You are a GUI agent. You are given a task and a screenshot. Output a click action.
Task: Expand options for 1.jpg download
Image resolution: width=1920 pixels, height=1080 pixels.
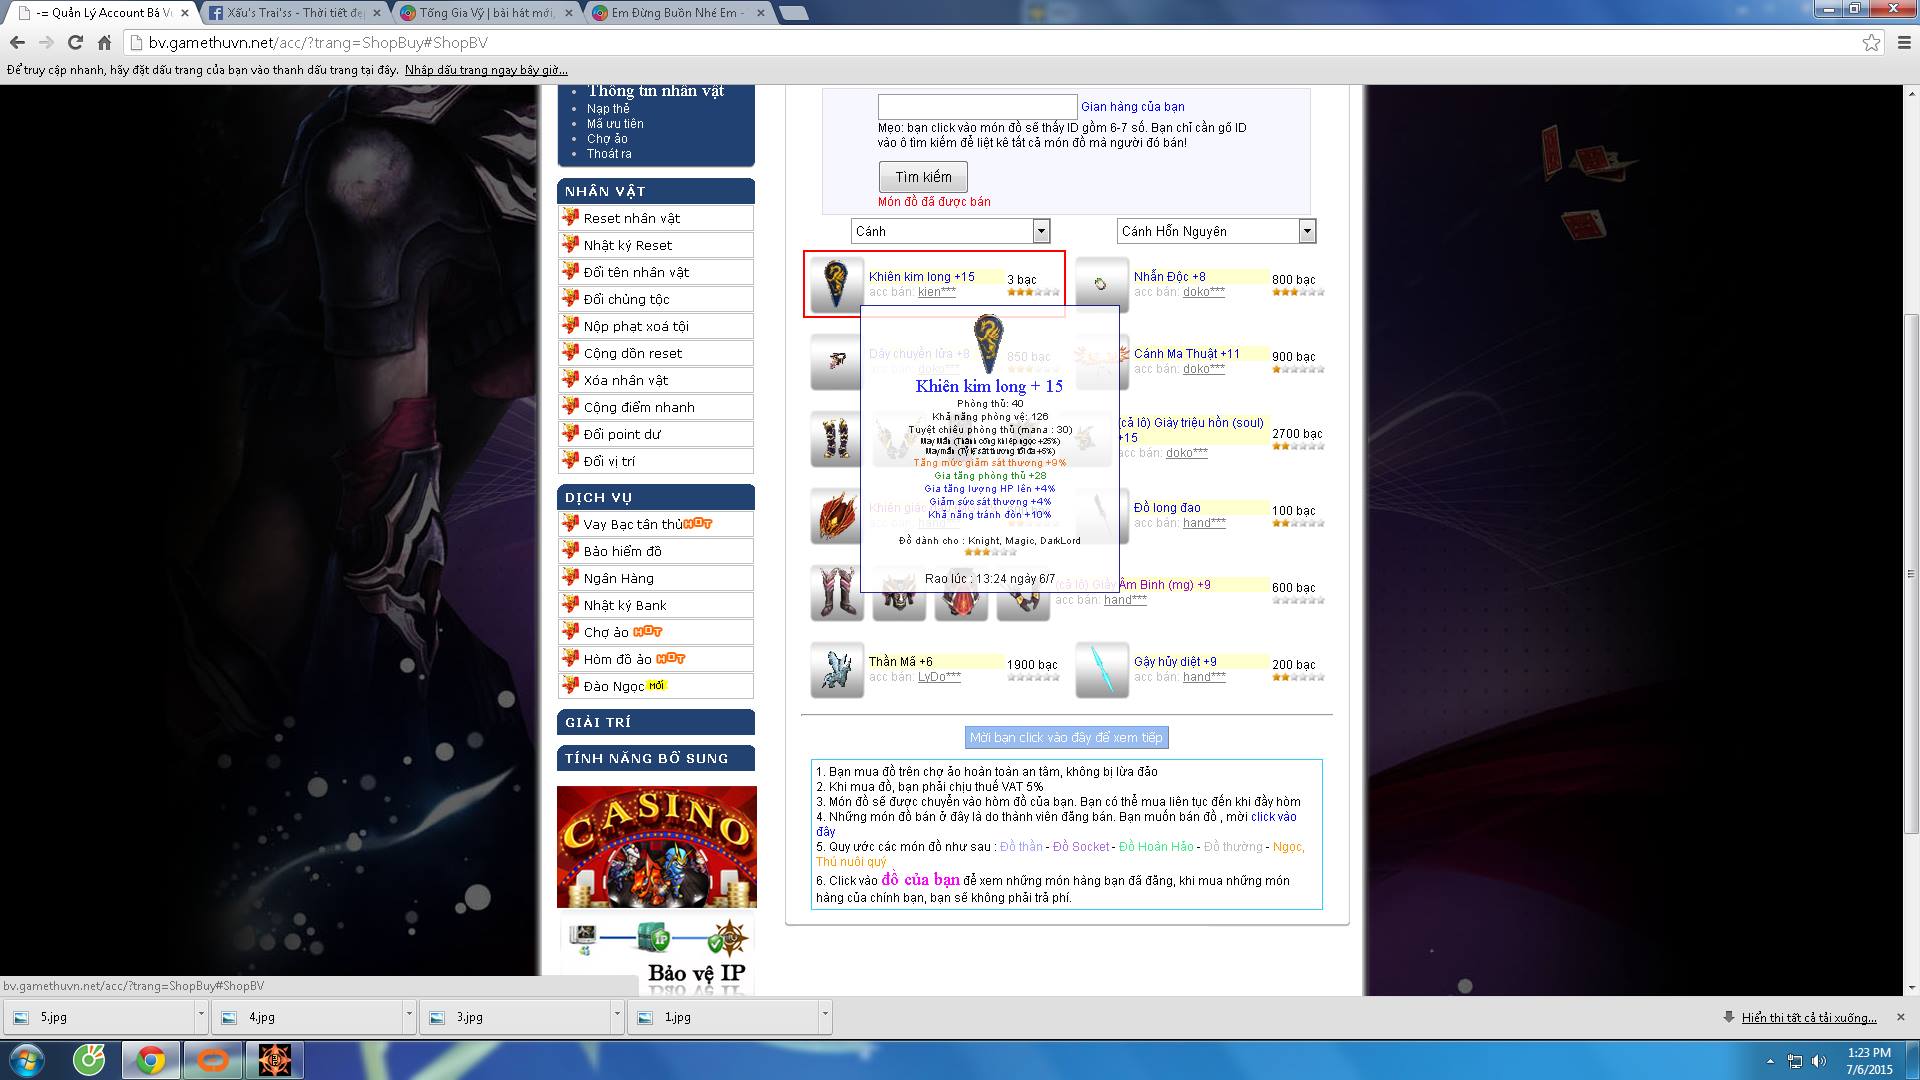pos(825,1016)
